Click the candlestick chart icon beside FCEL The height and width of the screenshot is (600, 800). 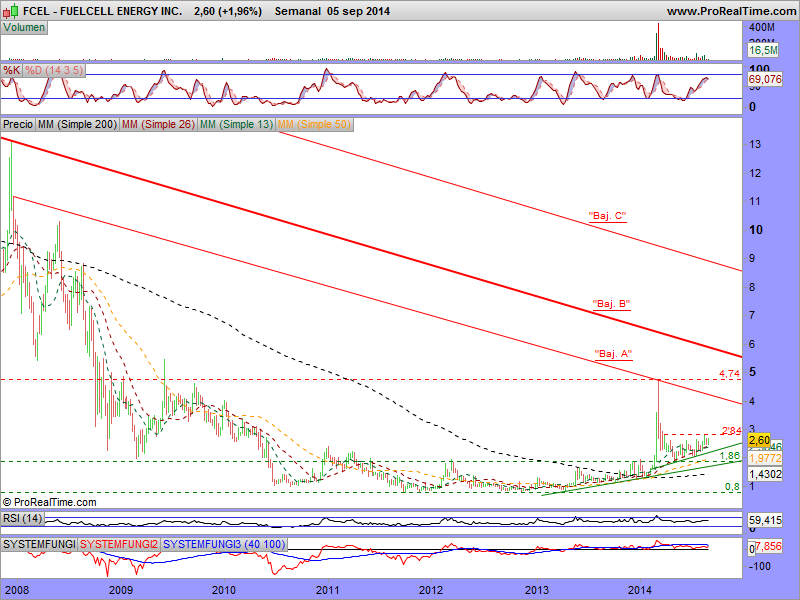pos(11,11)
